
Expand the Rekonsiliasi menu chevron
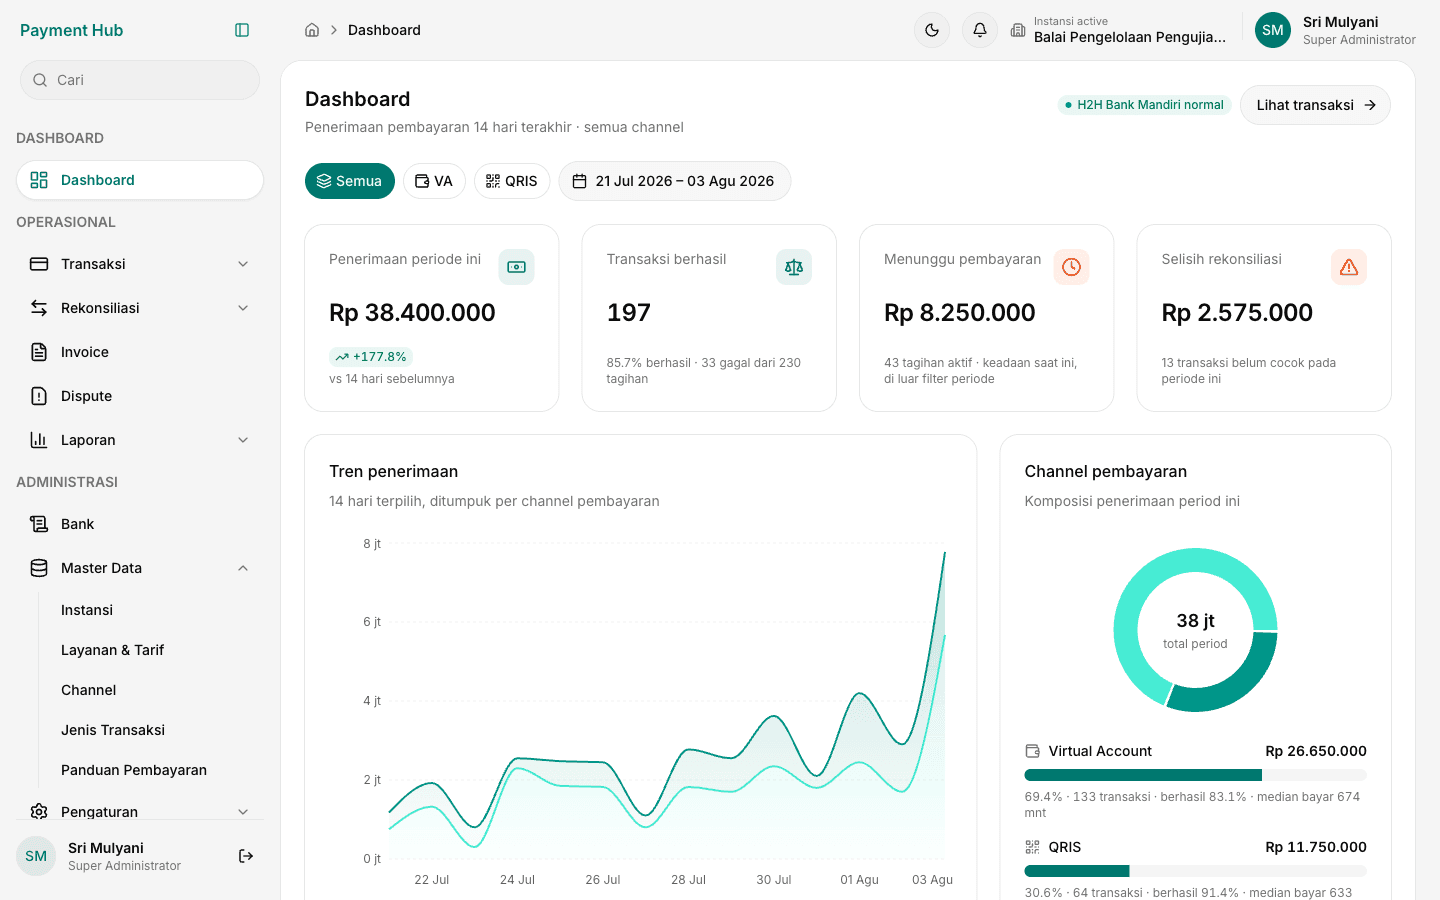coord(243,308)
